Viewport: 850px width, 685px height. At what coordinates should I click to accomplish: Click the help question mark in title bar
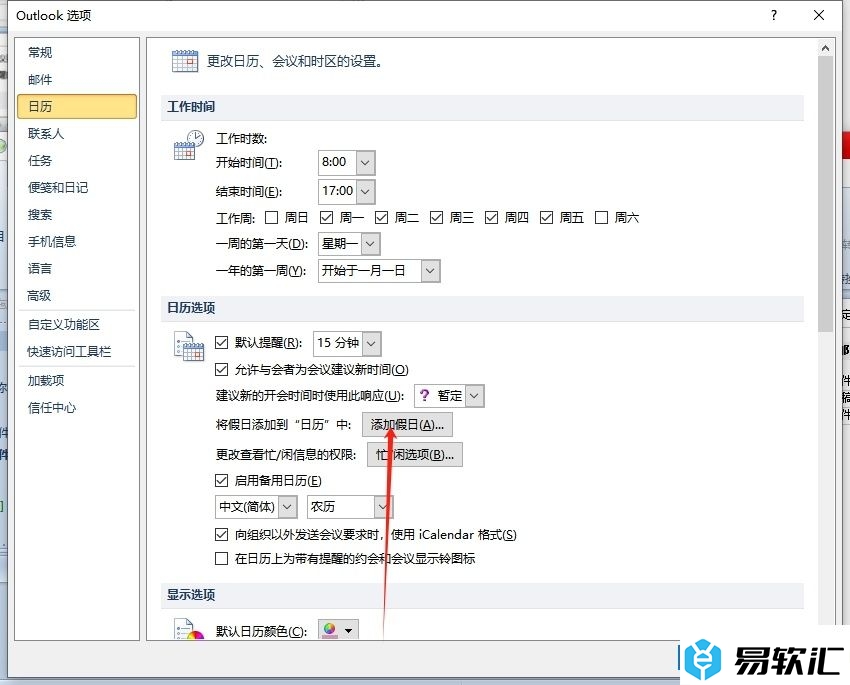tap(774, 15)
